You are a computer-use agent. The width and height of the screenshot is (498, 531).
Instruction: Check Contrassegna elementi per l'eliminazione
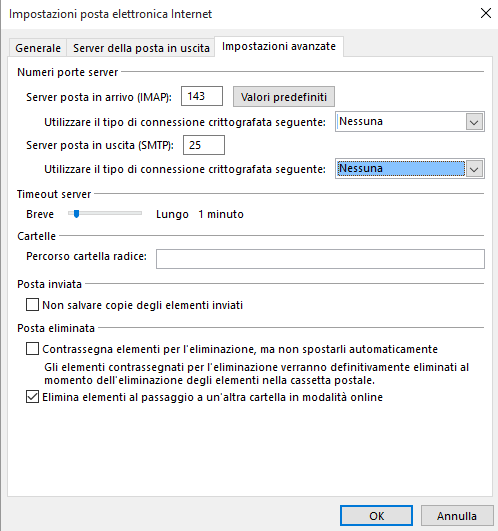32,348
